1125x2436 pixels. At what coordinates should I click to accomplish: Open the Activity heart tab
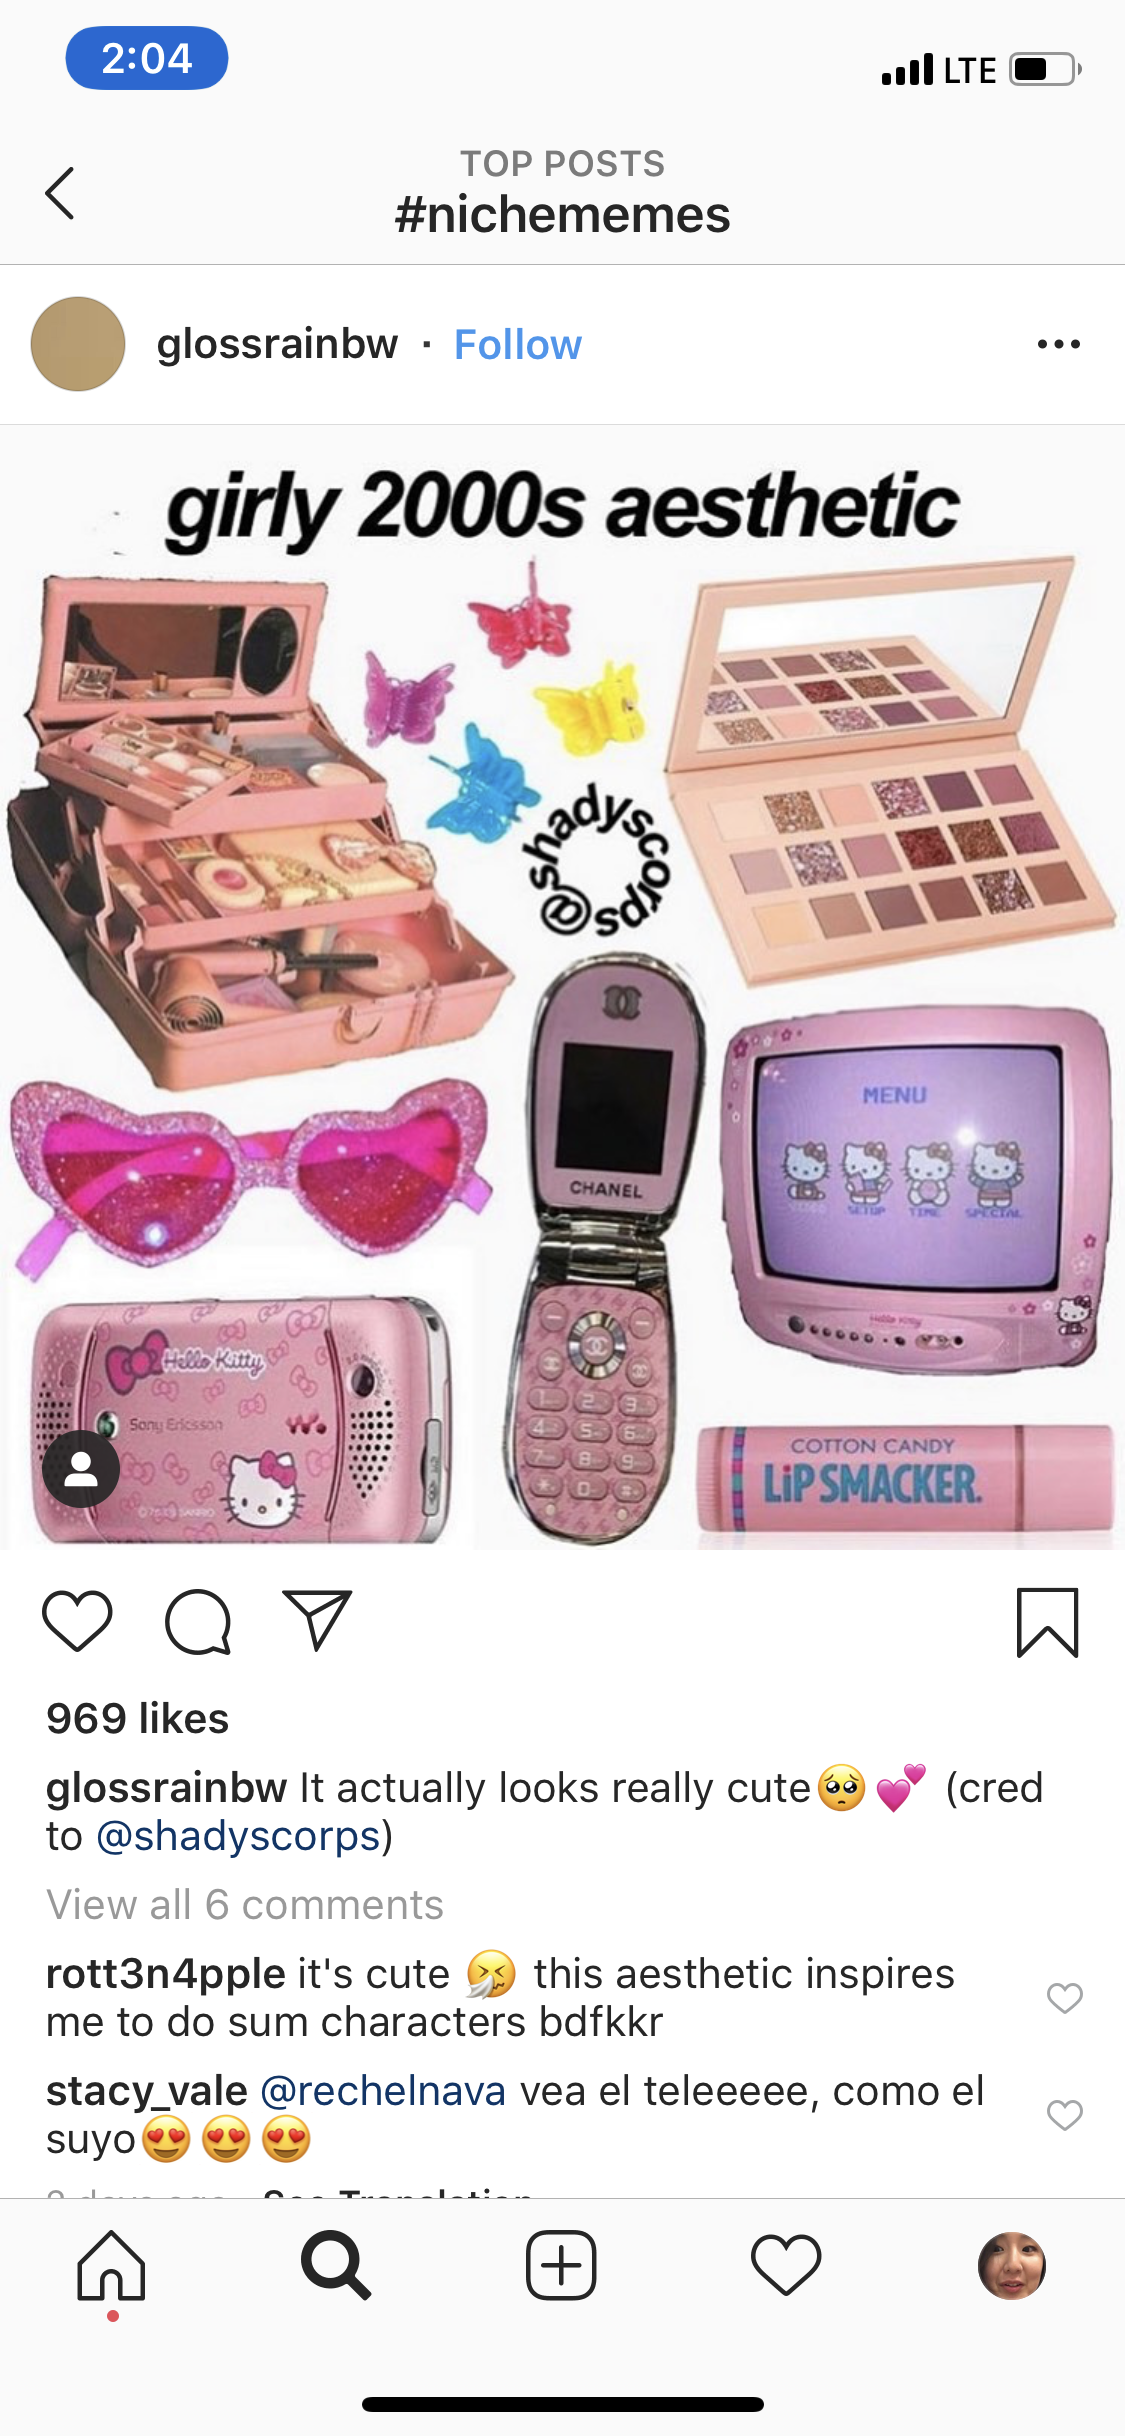click(x=786, y=2266)
